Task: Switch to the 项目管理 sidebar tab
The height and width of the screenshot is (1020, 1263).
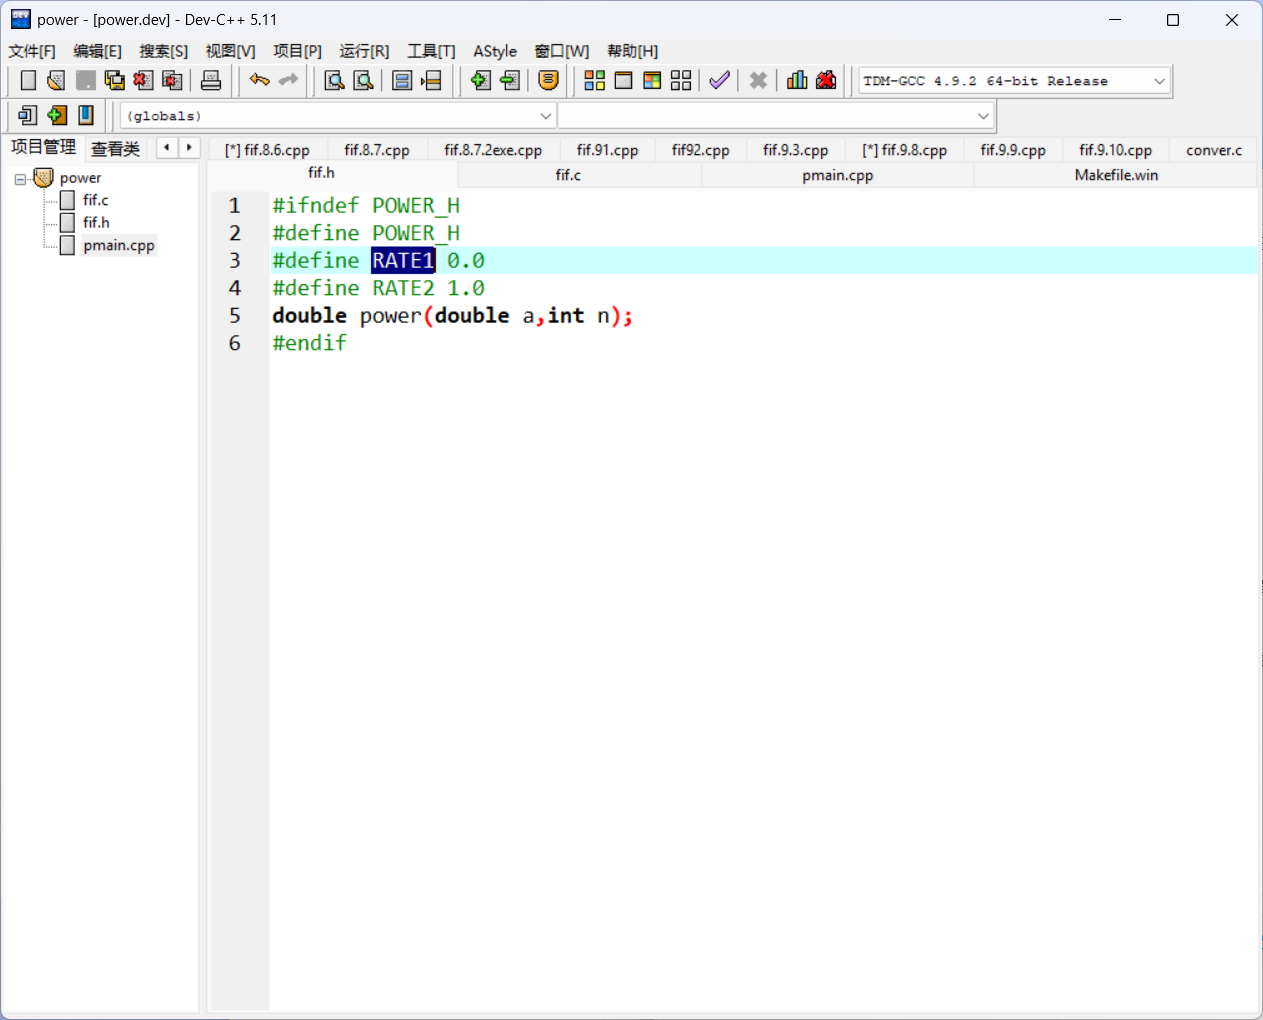Action: pos(43,147)
